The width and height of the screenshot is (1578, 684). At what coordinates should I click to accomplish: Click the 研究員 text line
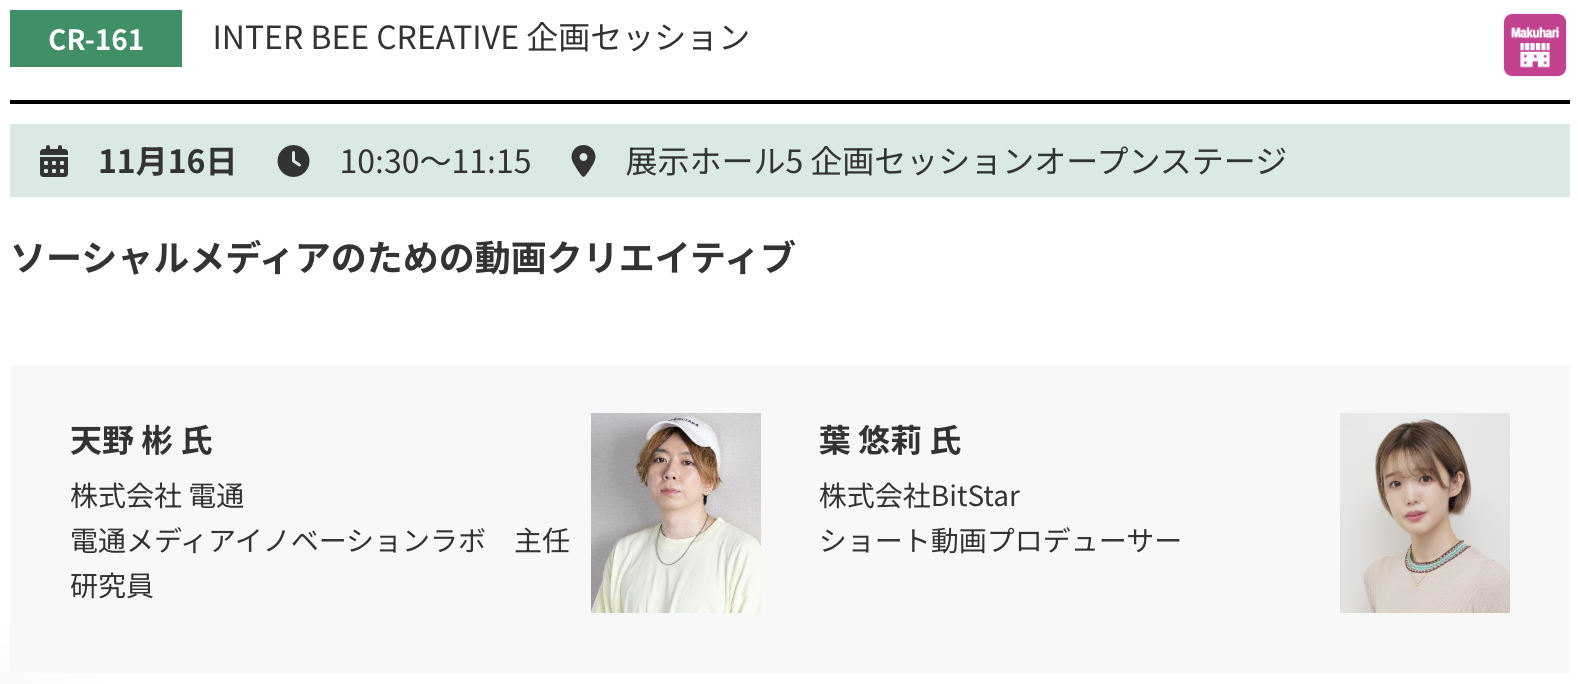point(111,585)
